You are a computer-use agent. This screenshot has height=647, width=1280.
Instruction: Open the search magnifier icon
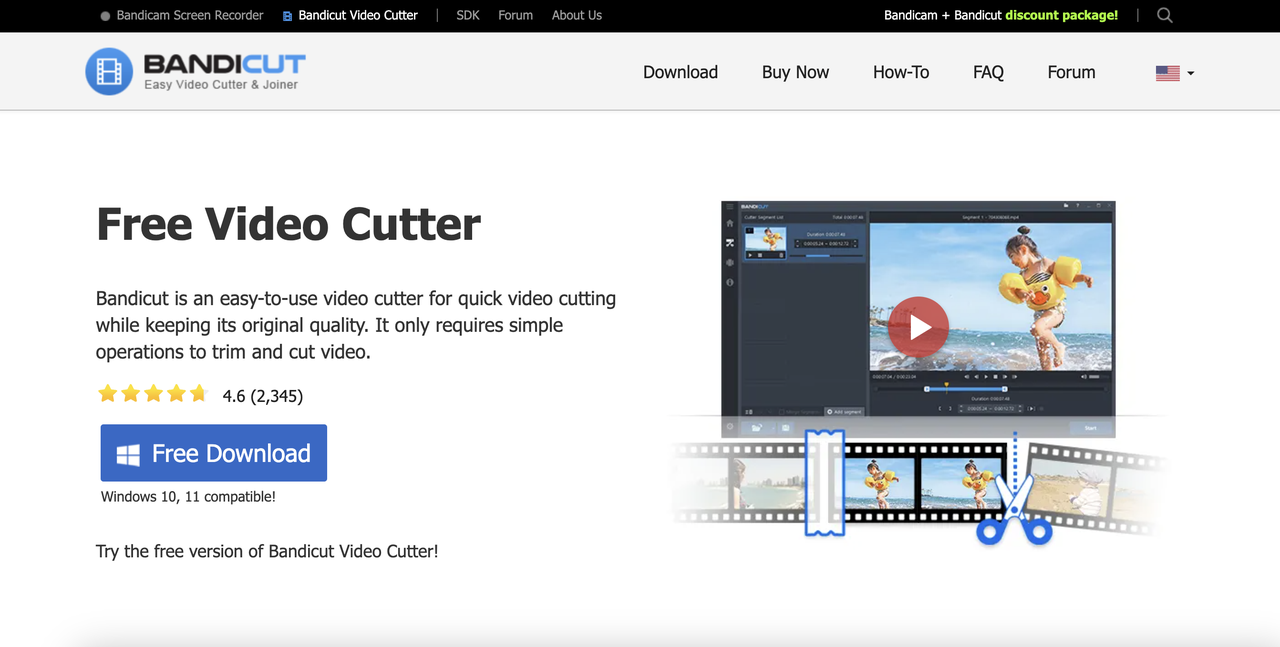(x=1164, y=15)
